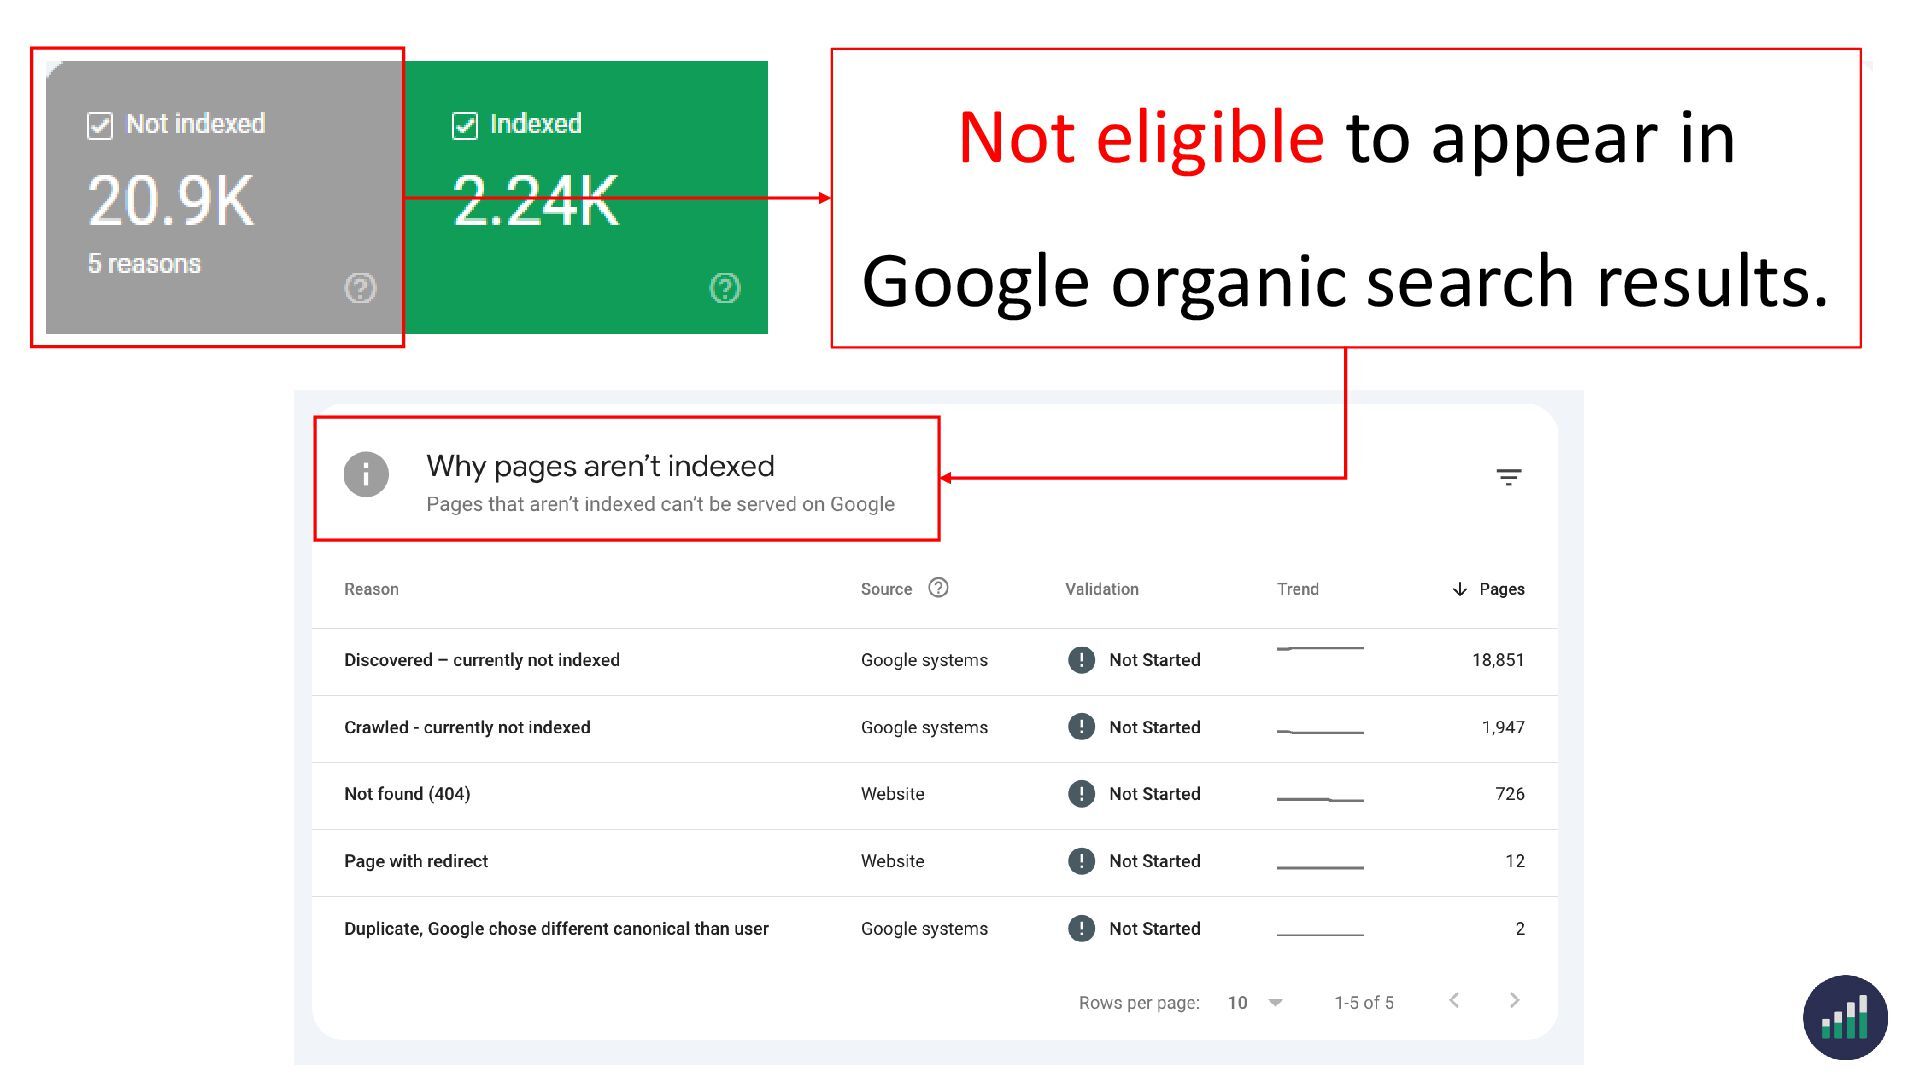Go to next page arrow in pagination
This screenshot has width=1920, height=1080.
[x=1514, y=1000]
